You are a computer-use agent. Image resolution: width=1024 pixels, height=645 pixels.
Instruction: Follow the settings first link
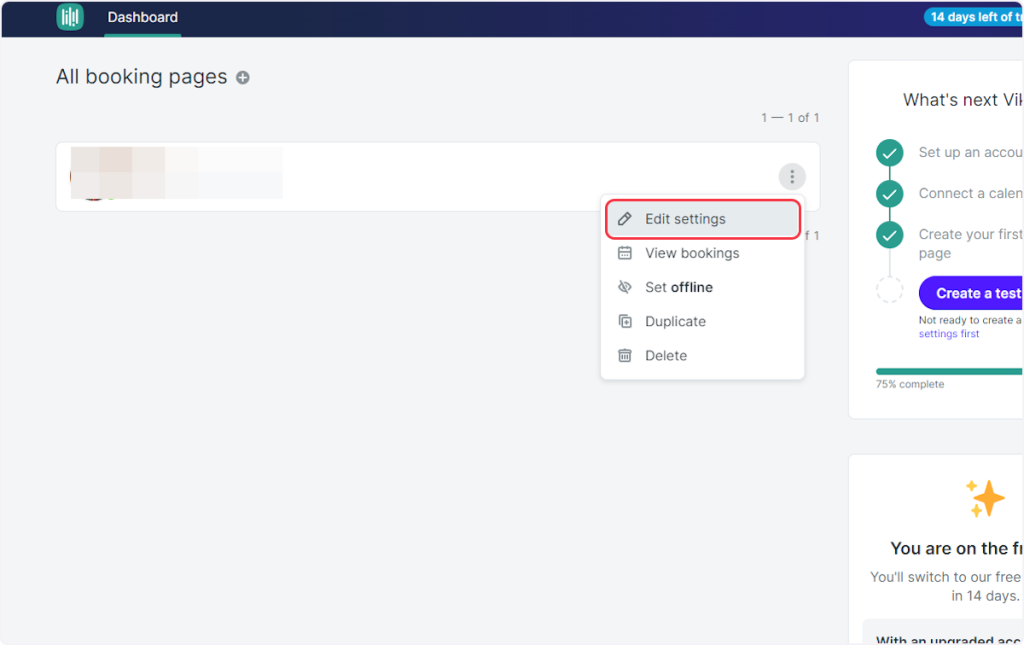pyautogui.click(x=949, y=334)
